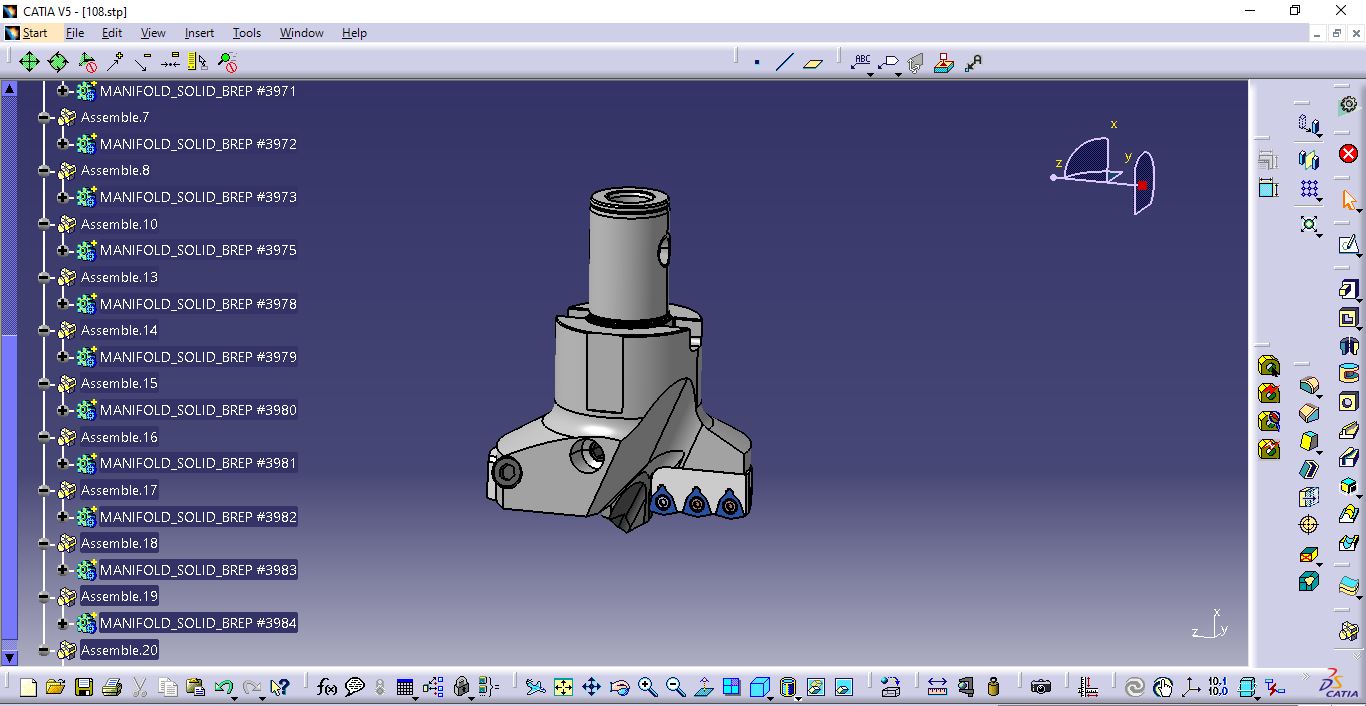Open Manipulation tool hand icon
The height and width of the screenshot is (706, 1366).
pyautogui.click(x=1162, y=687)
